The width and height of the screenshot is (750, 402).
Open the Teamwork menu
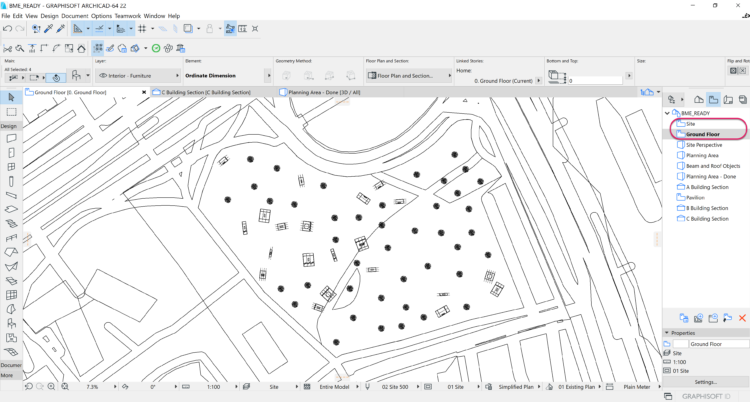point(127,16)
